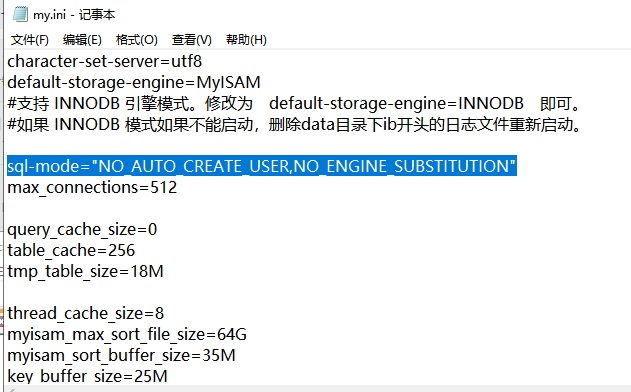The image size is (631, 392).
Task: Open the 编辑(E) menu
Action: [82, 40]
